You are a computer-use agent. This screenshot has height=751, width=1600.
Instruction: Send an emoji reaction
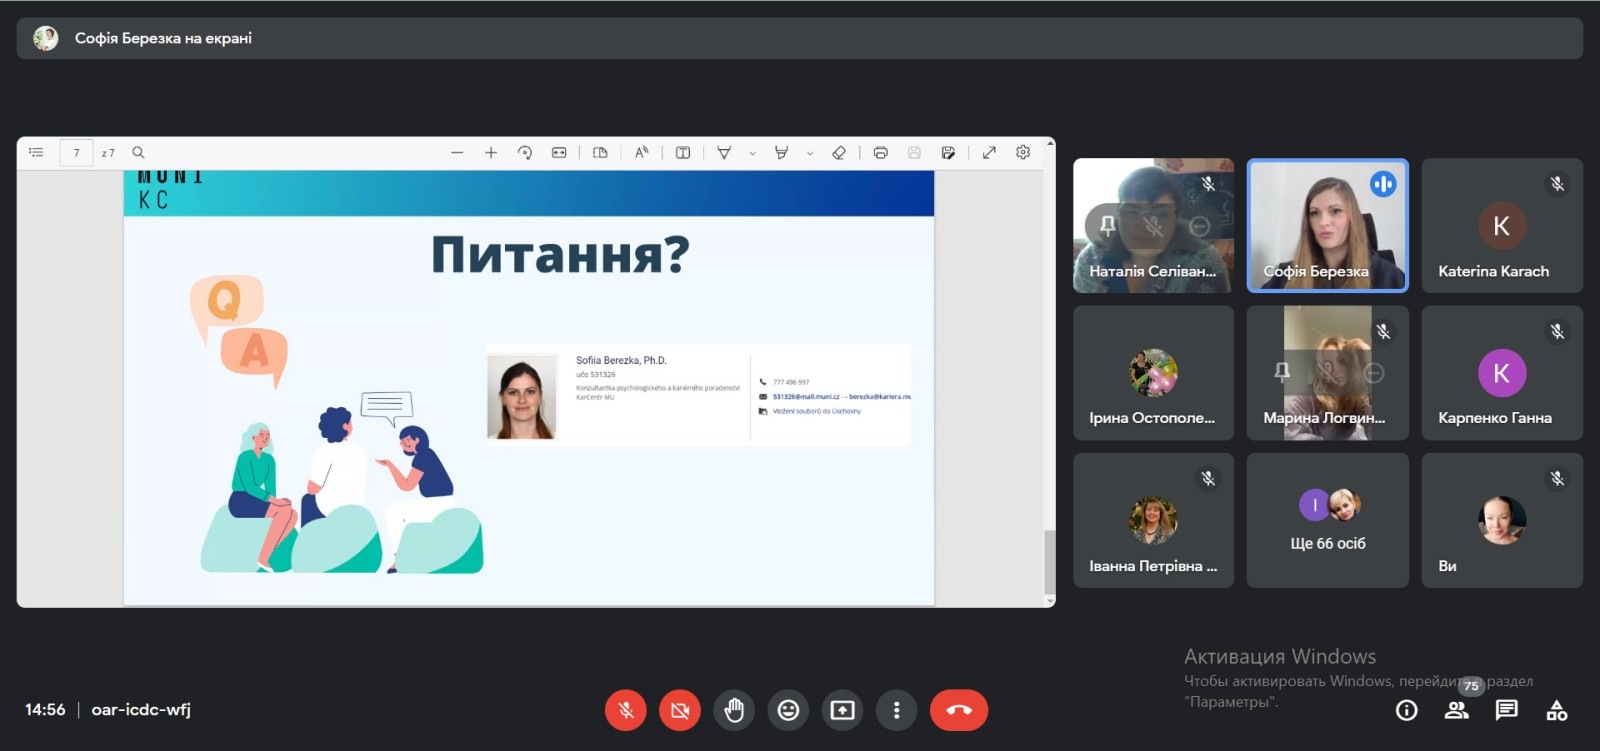pos(788,710)
